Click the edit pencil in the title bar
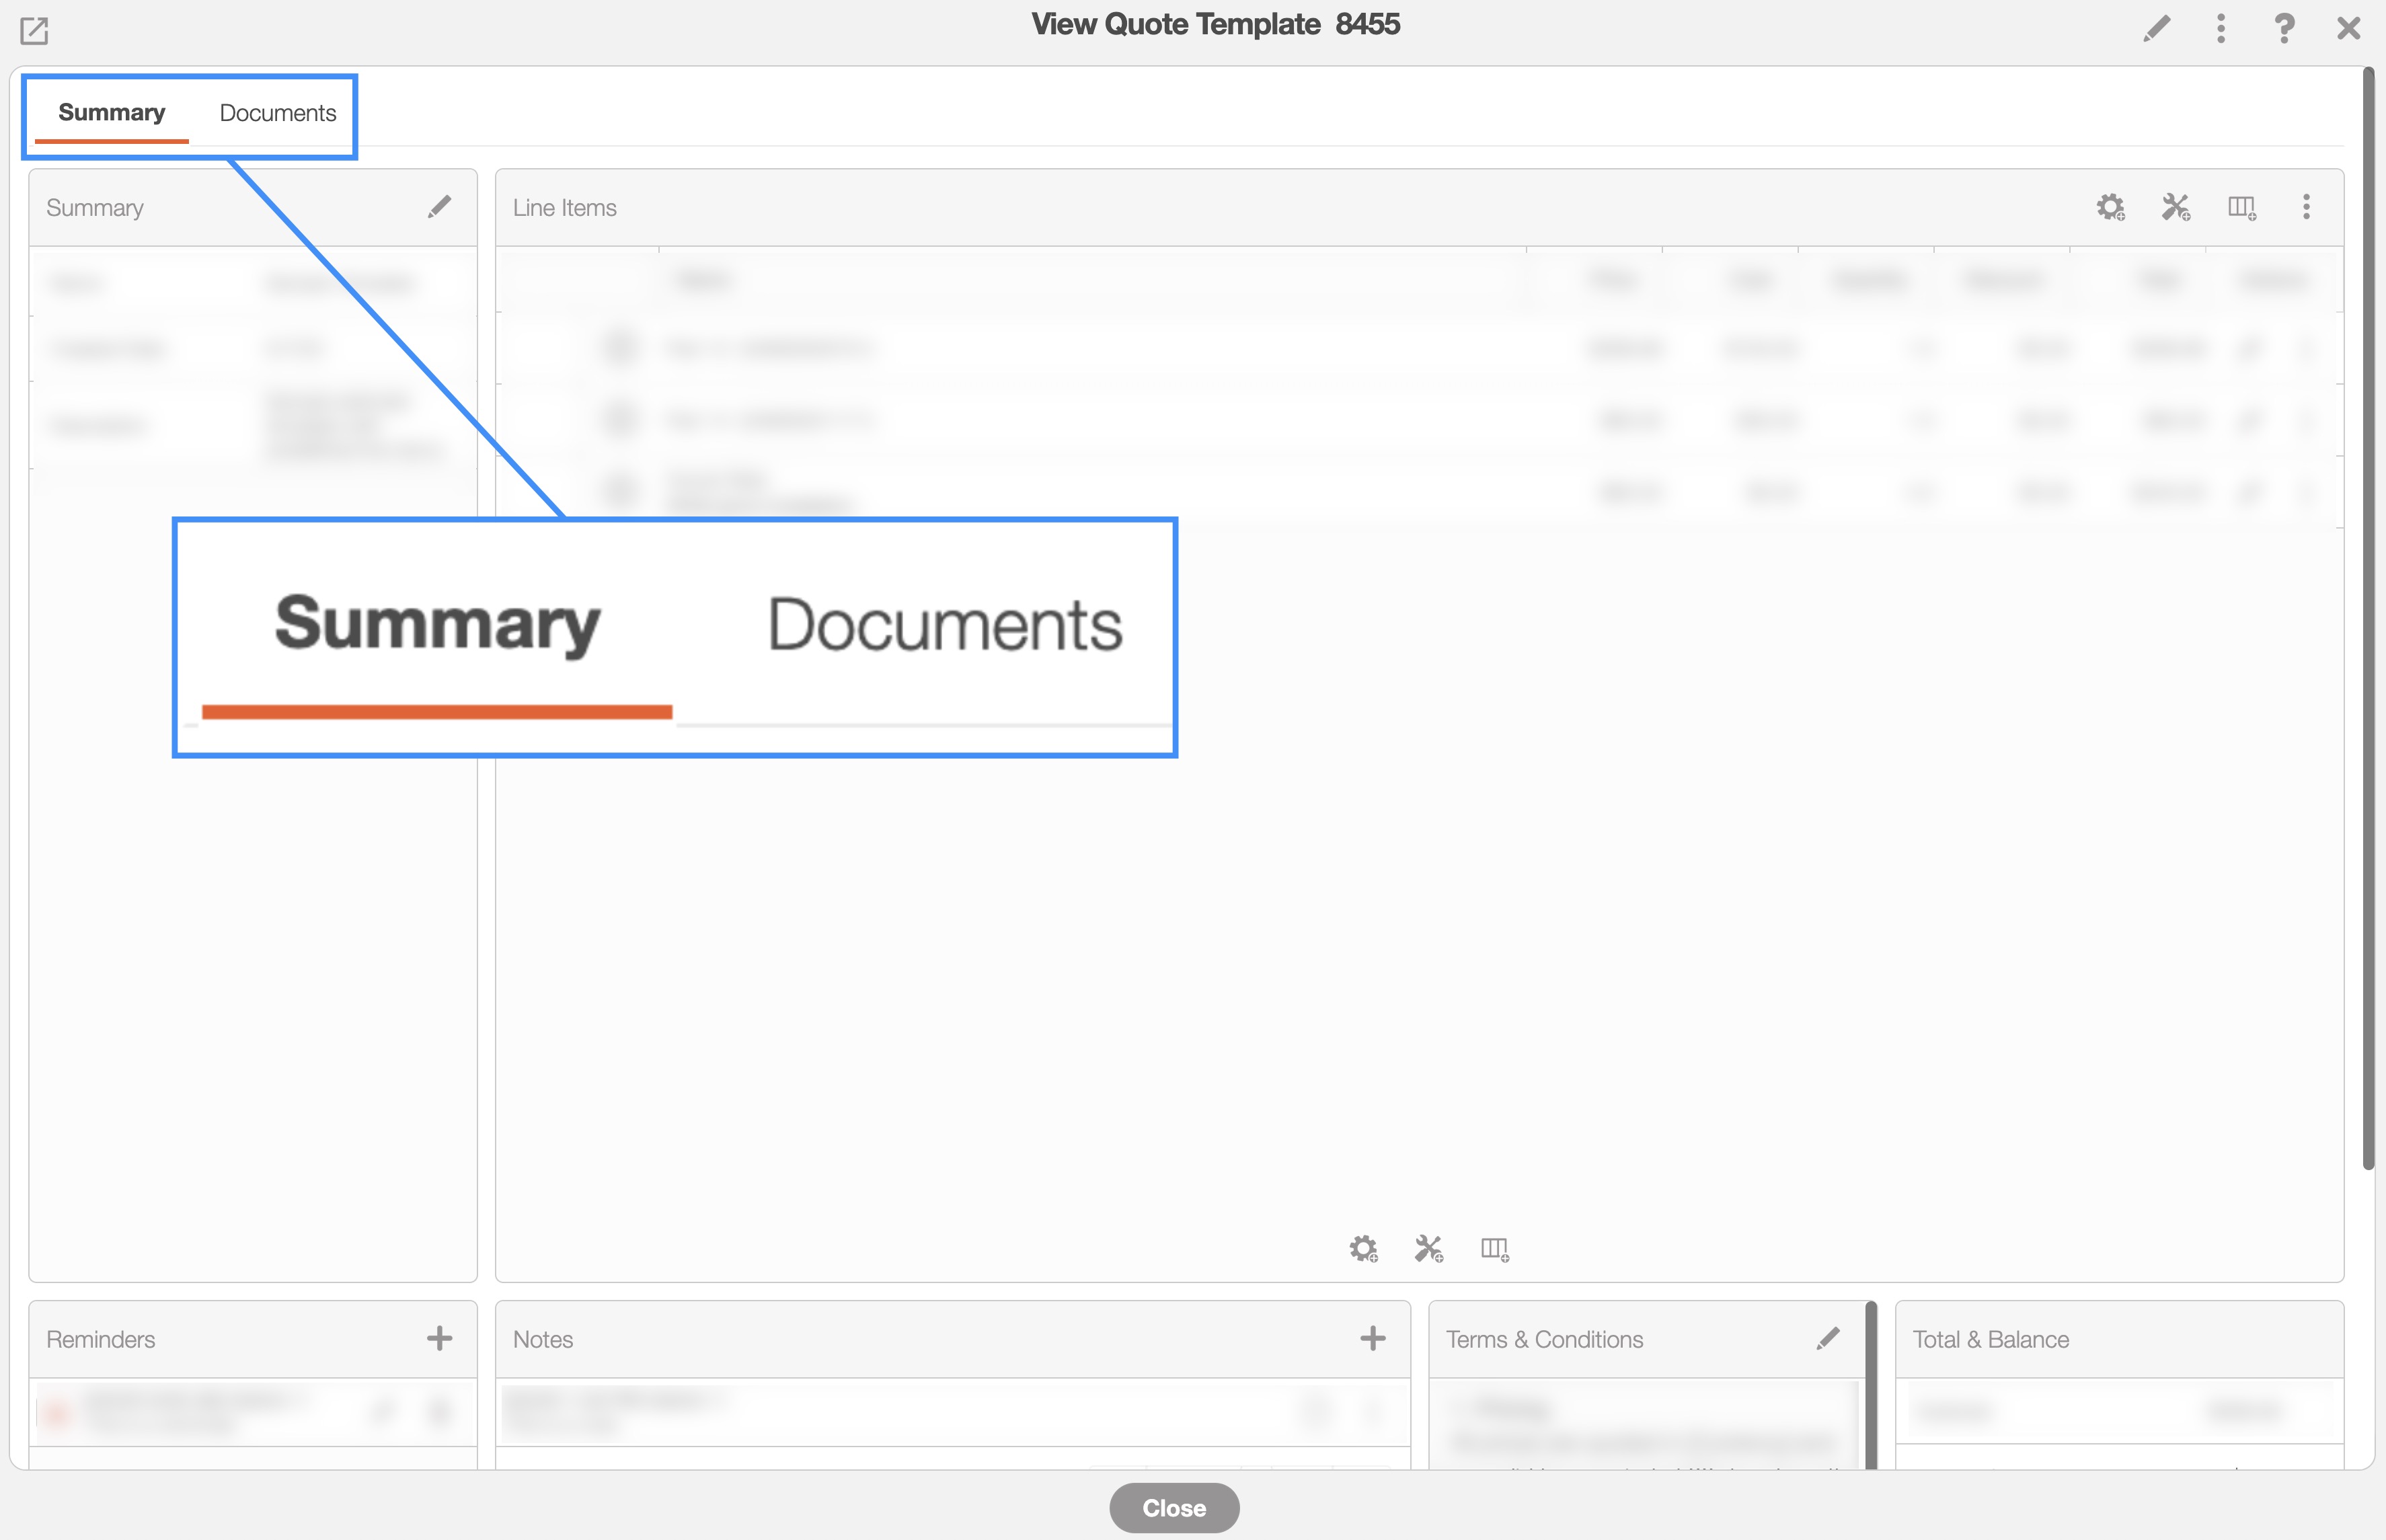Viewport: 2386px width, 1540px height. click(x=2157, y=28)
